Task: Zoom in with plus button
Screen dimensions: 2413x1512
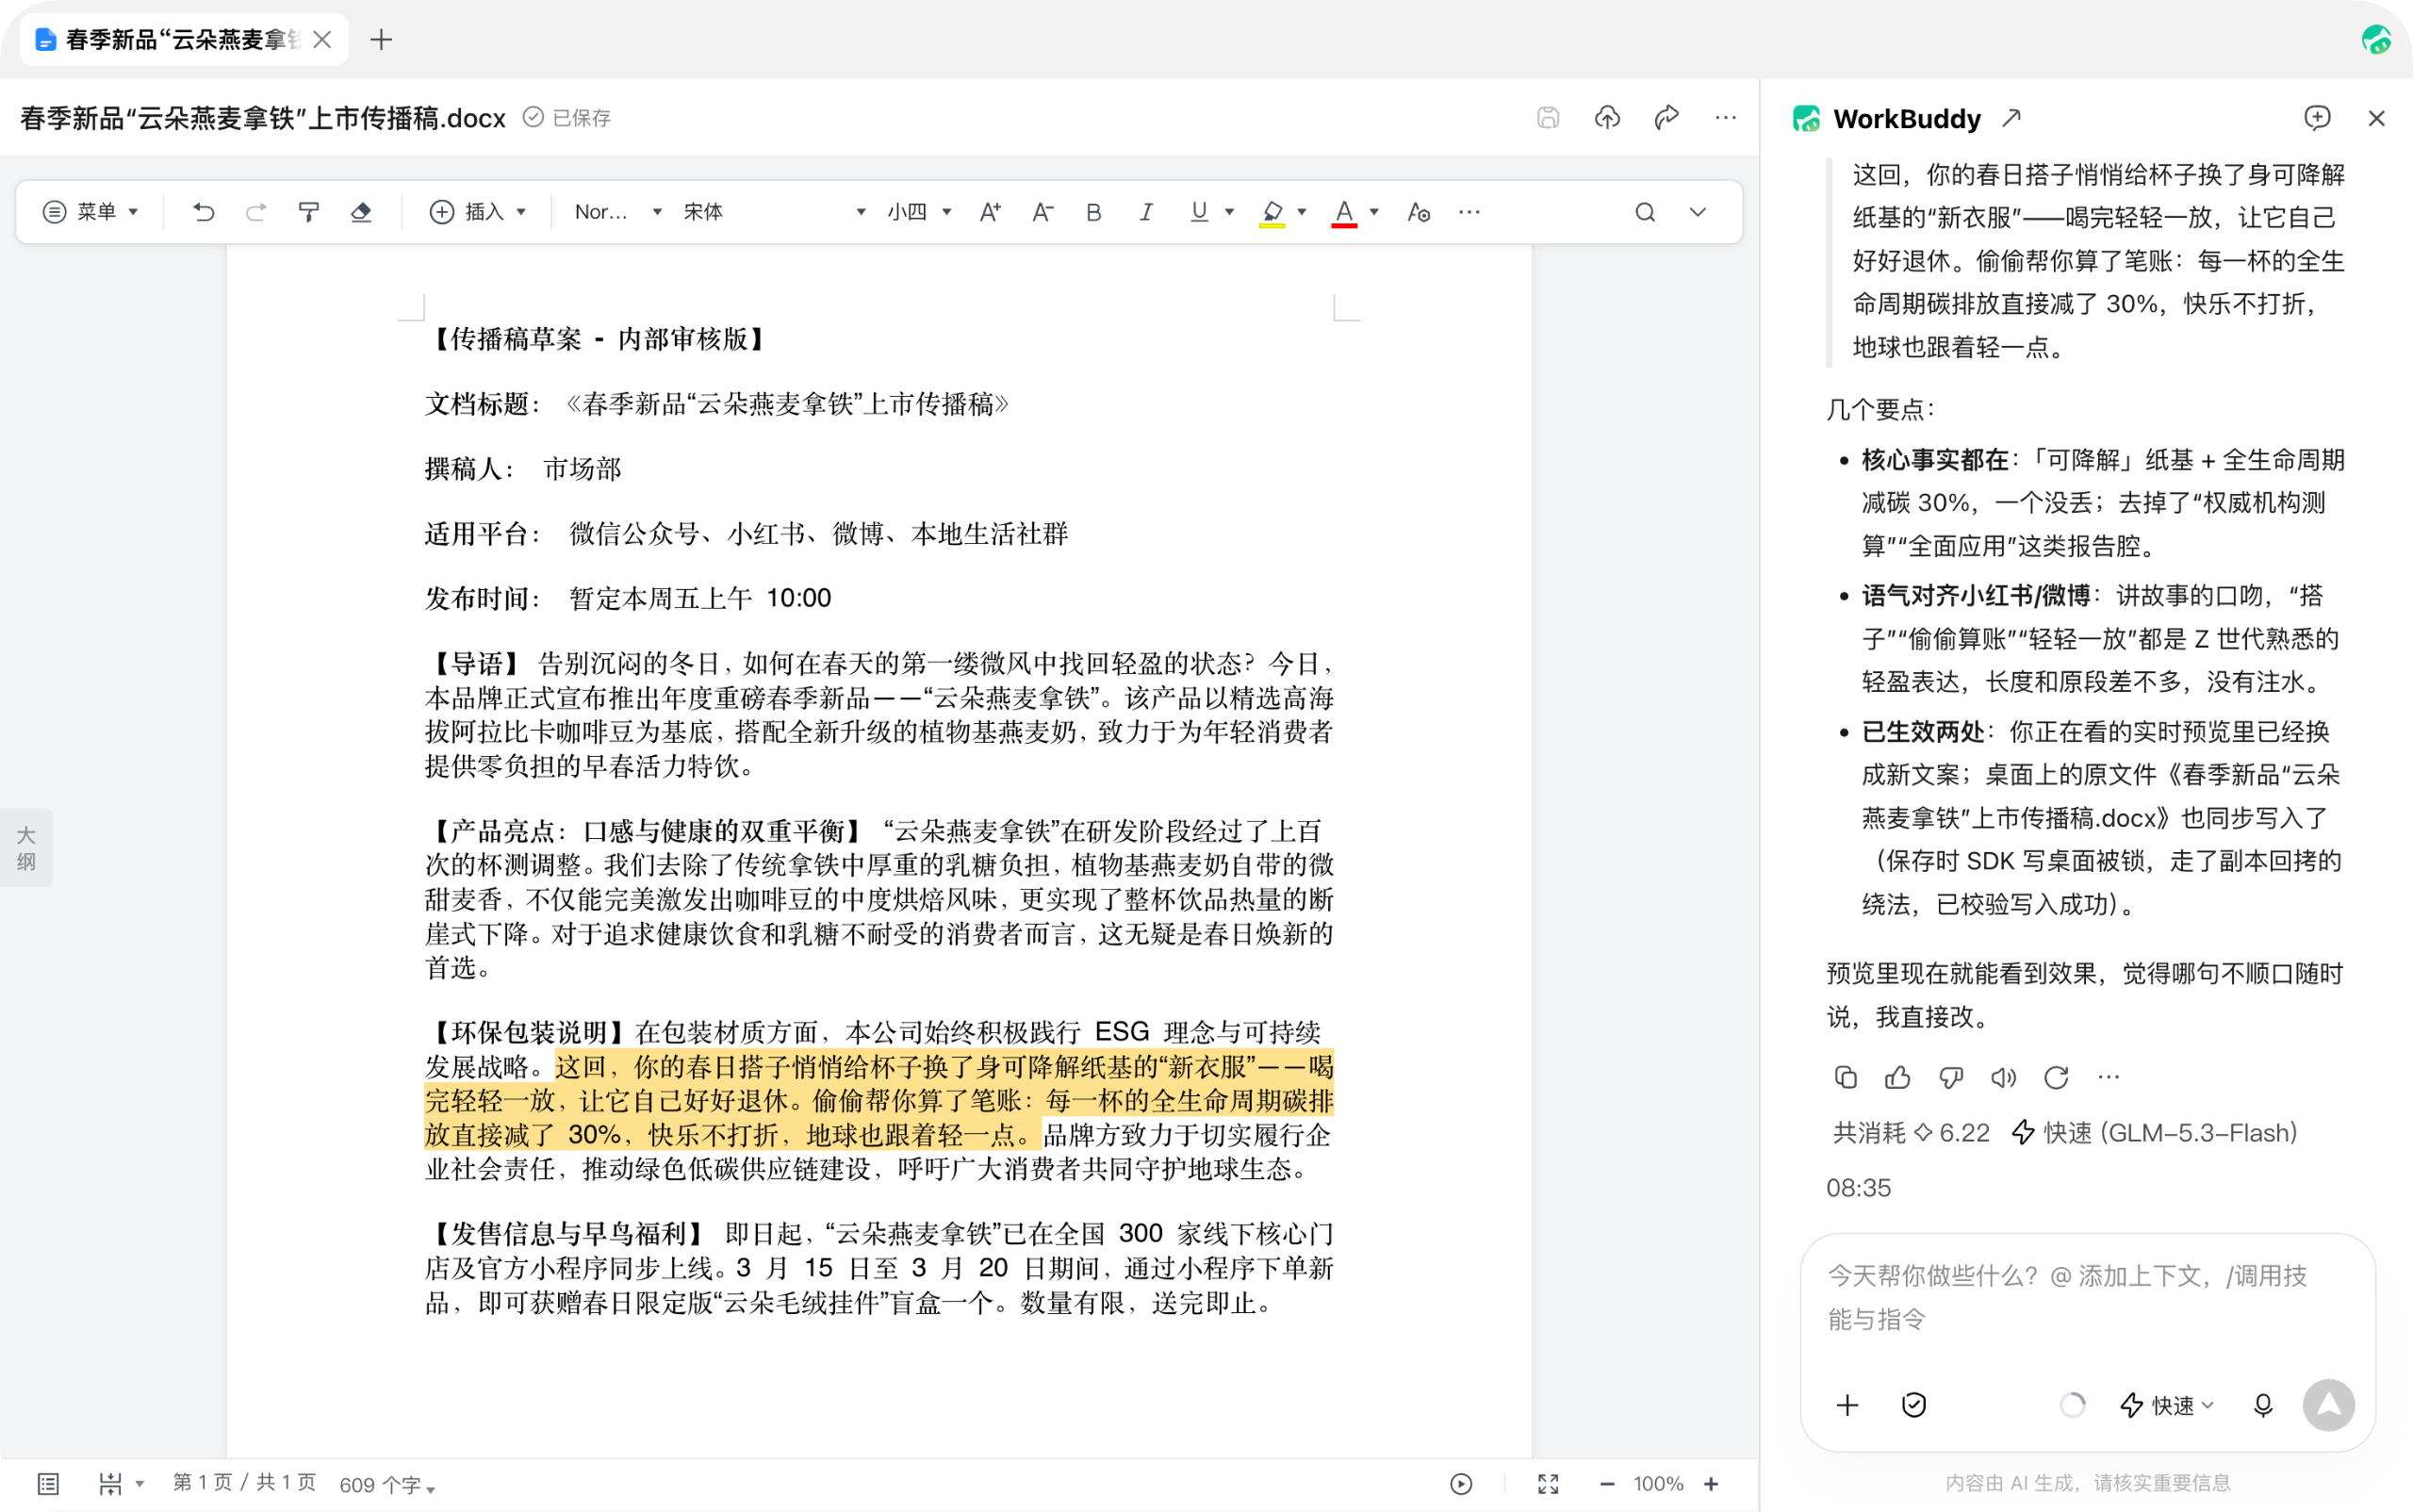Action: coord(1711,1484)
